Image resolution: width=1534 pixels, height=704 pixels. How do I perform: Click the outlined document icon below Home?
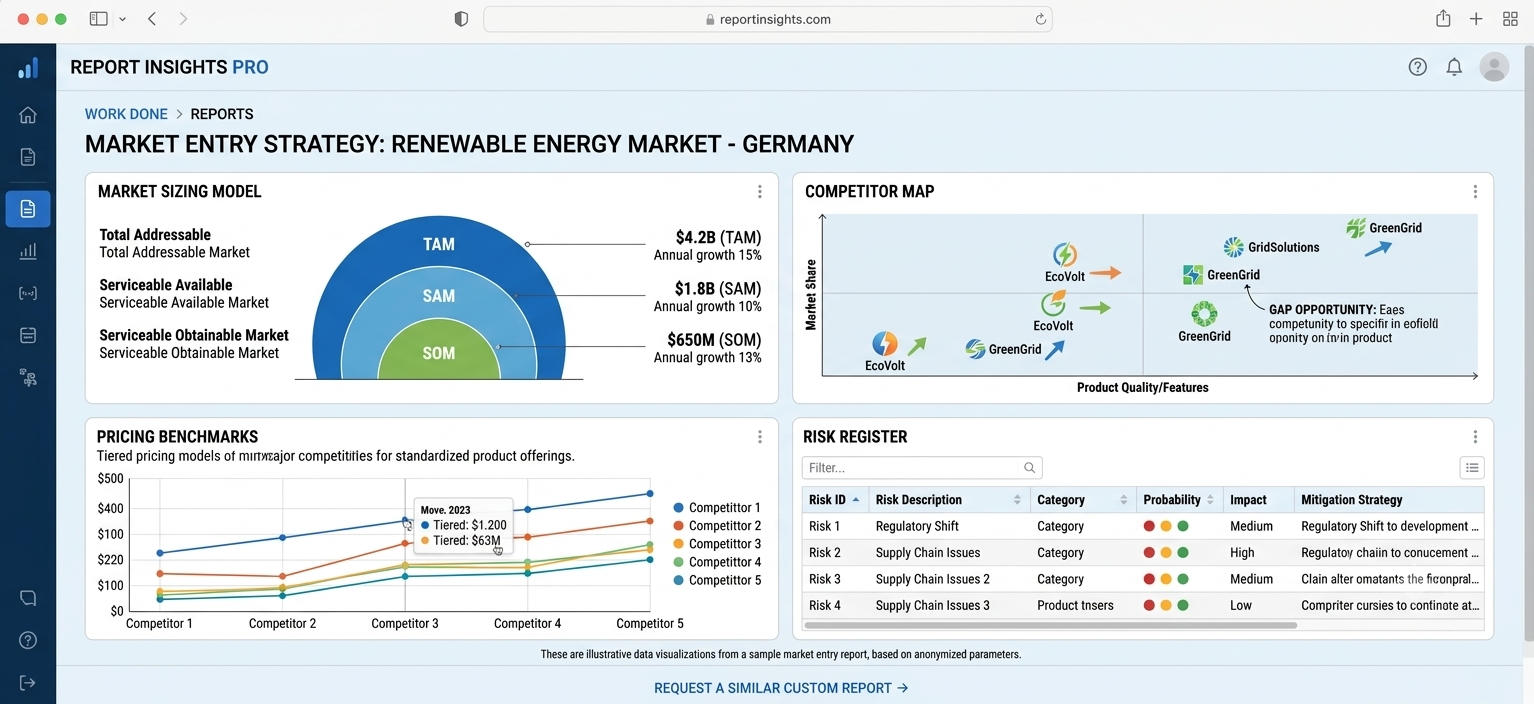coord(28,157)
